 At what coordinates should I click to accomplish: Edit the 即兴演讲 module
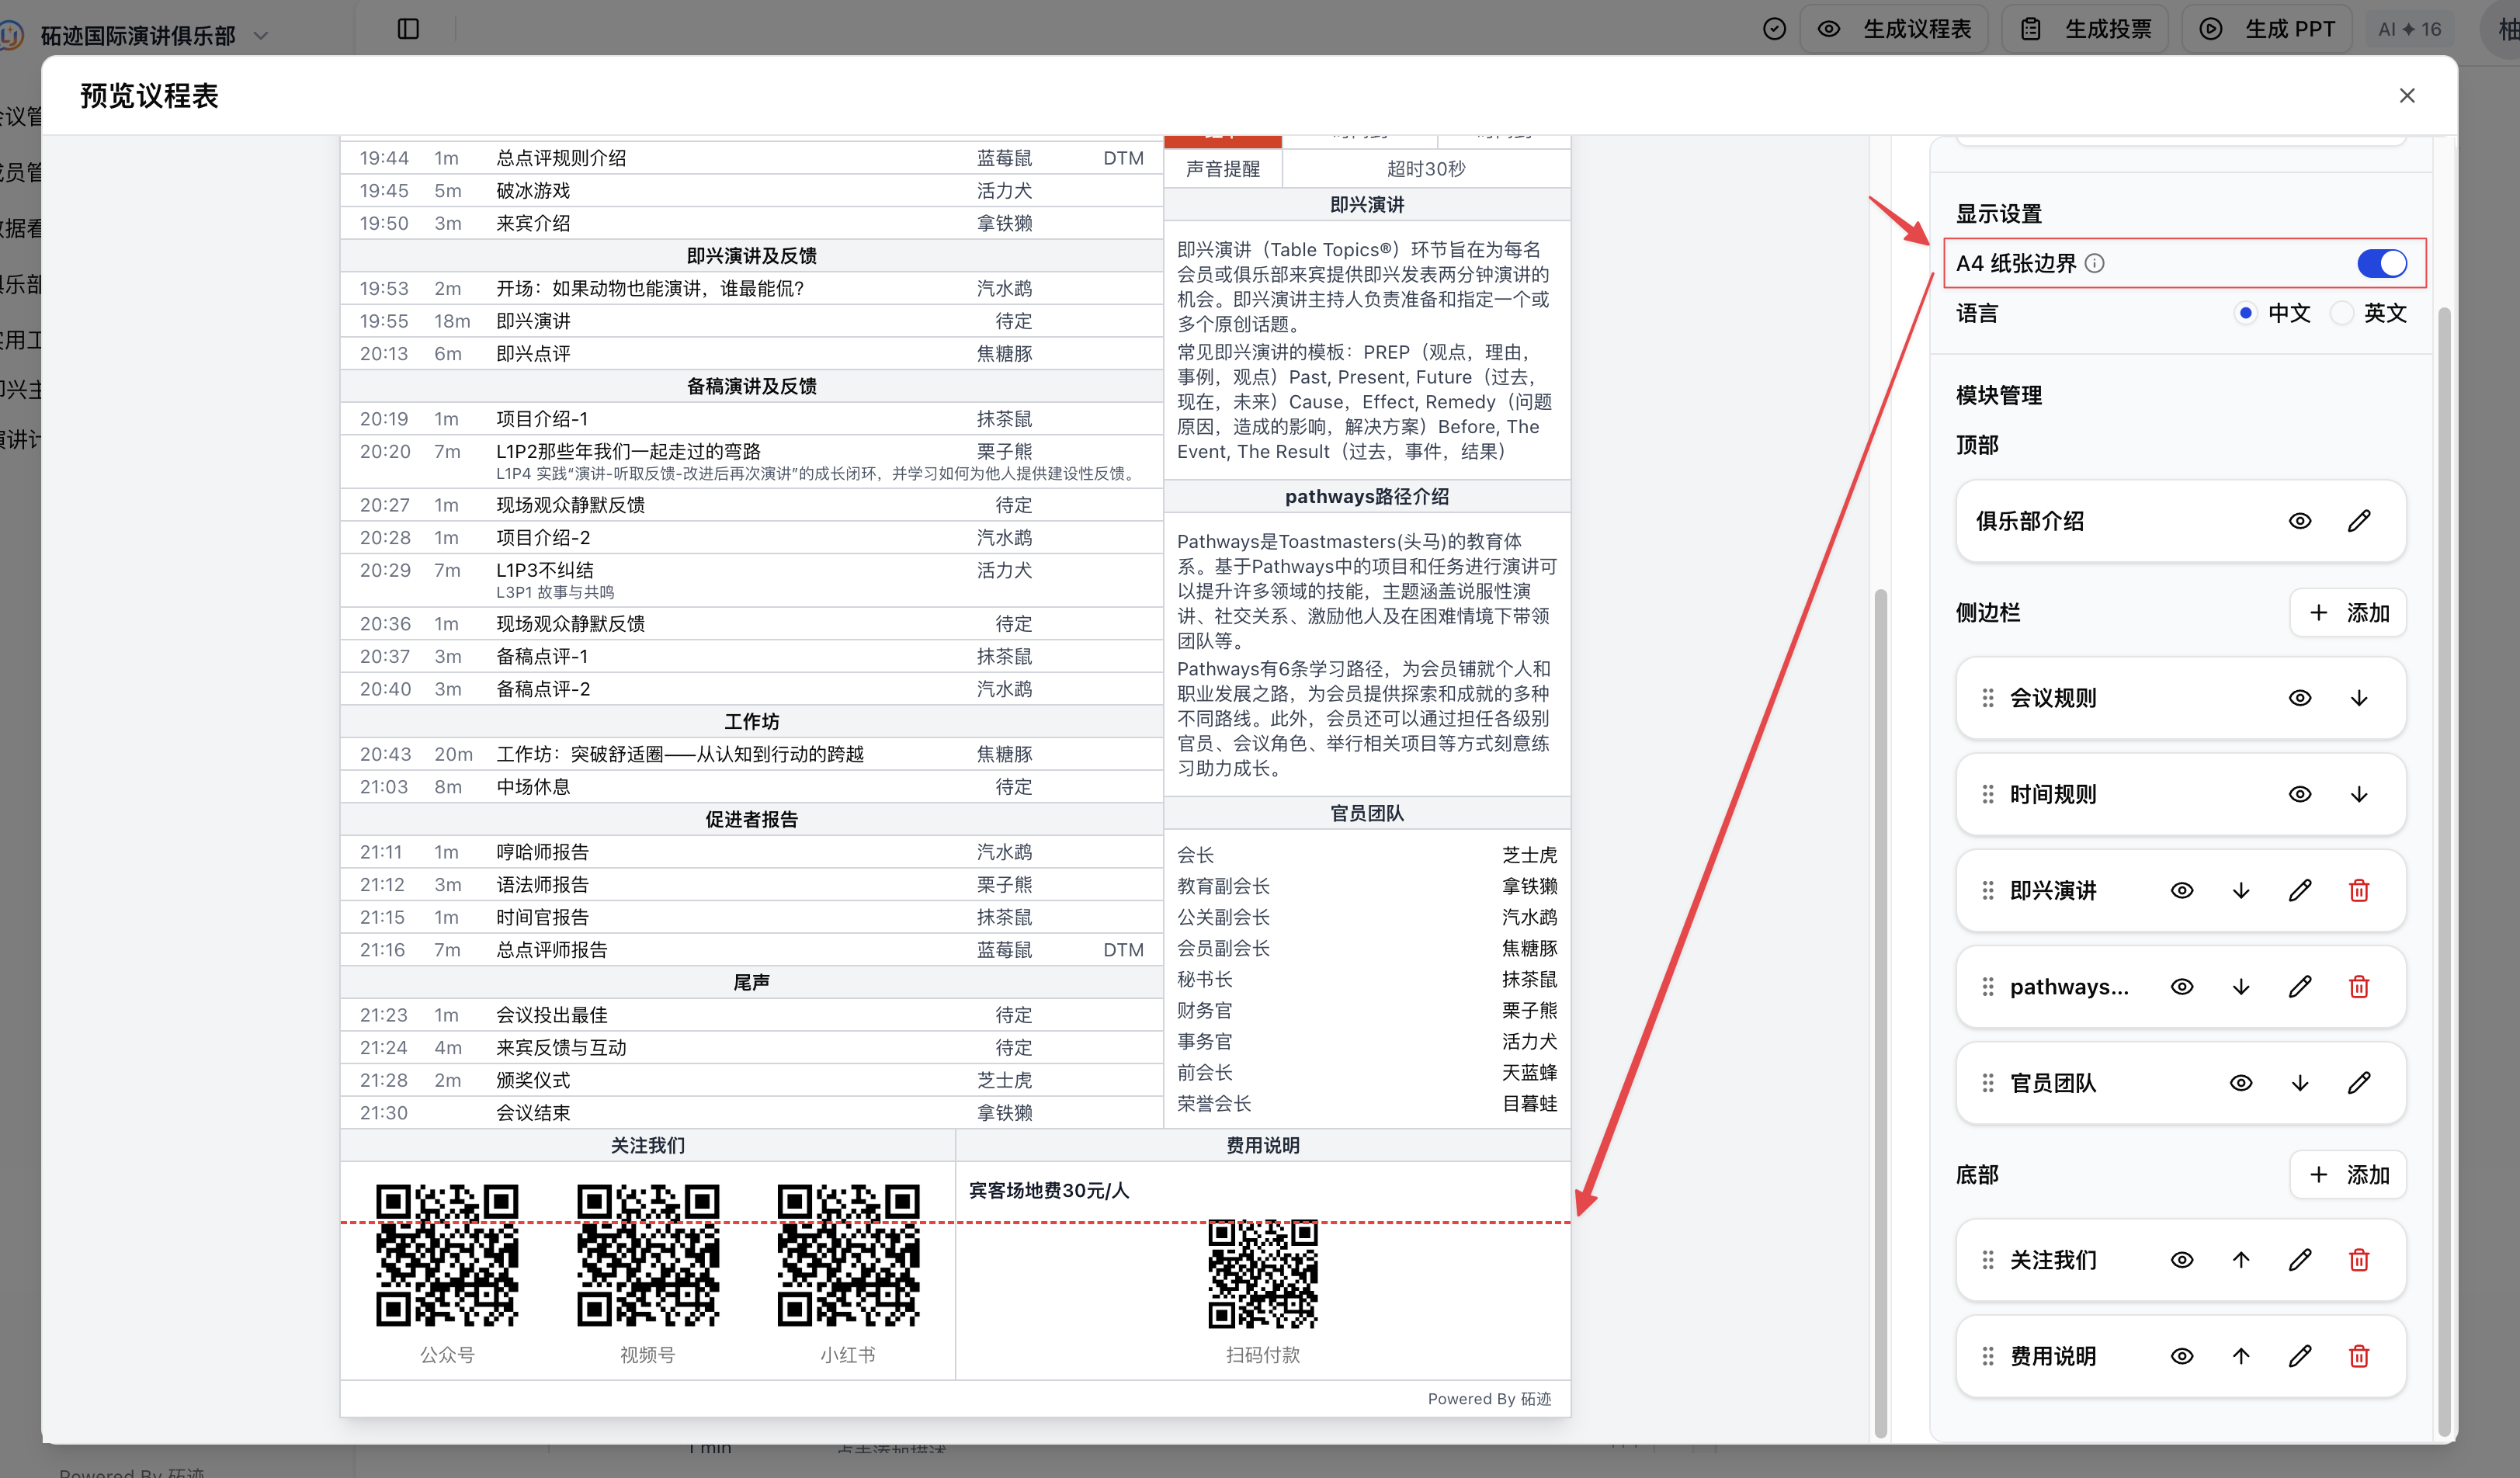pyautogui.click(x=2300, y=890)
